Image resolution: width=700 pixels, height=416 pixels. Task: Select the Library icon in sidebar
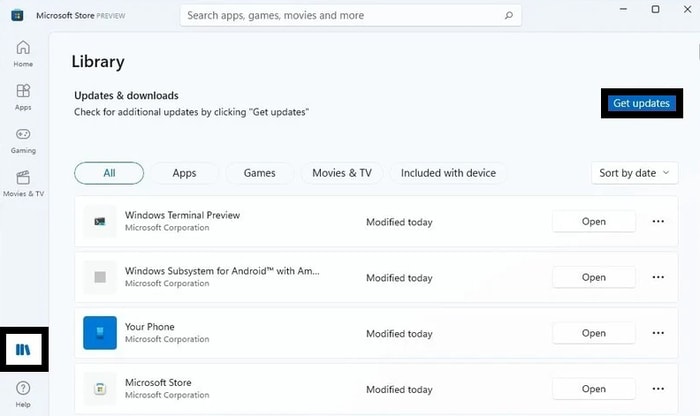coord(23,350)
